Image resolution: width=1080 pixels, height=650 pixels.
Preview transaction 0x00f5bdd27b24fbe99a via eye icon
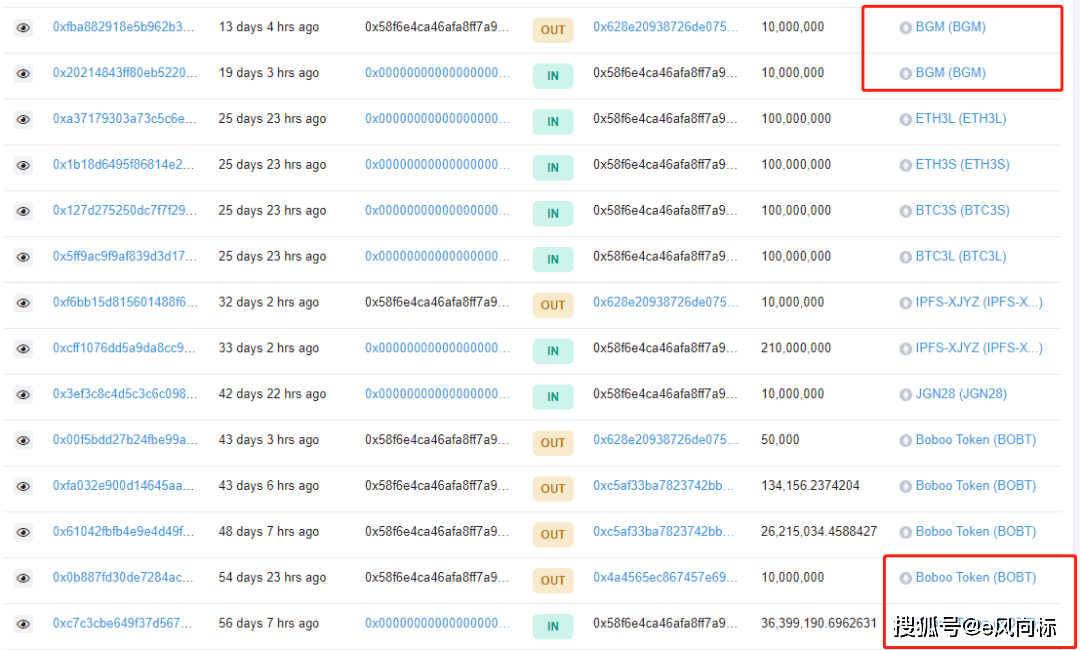(x=23, y=440)
